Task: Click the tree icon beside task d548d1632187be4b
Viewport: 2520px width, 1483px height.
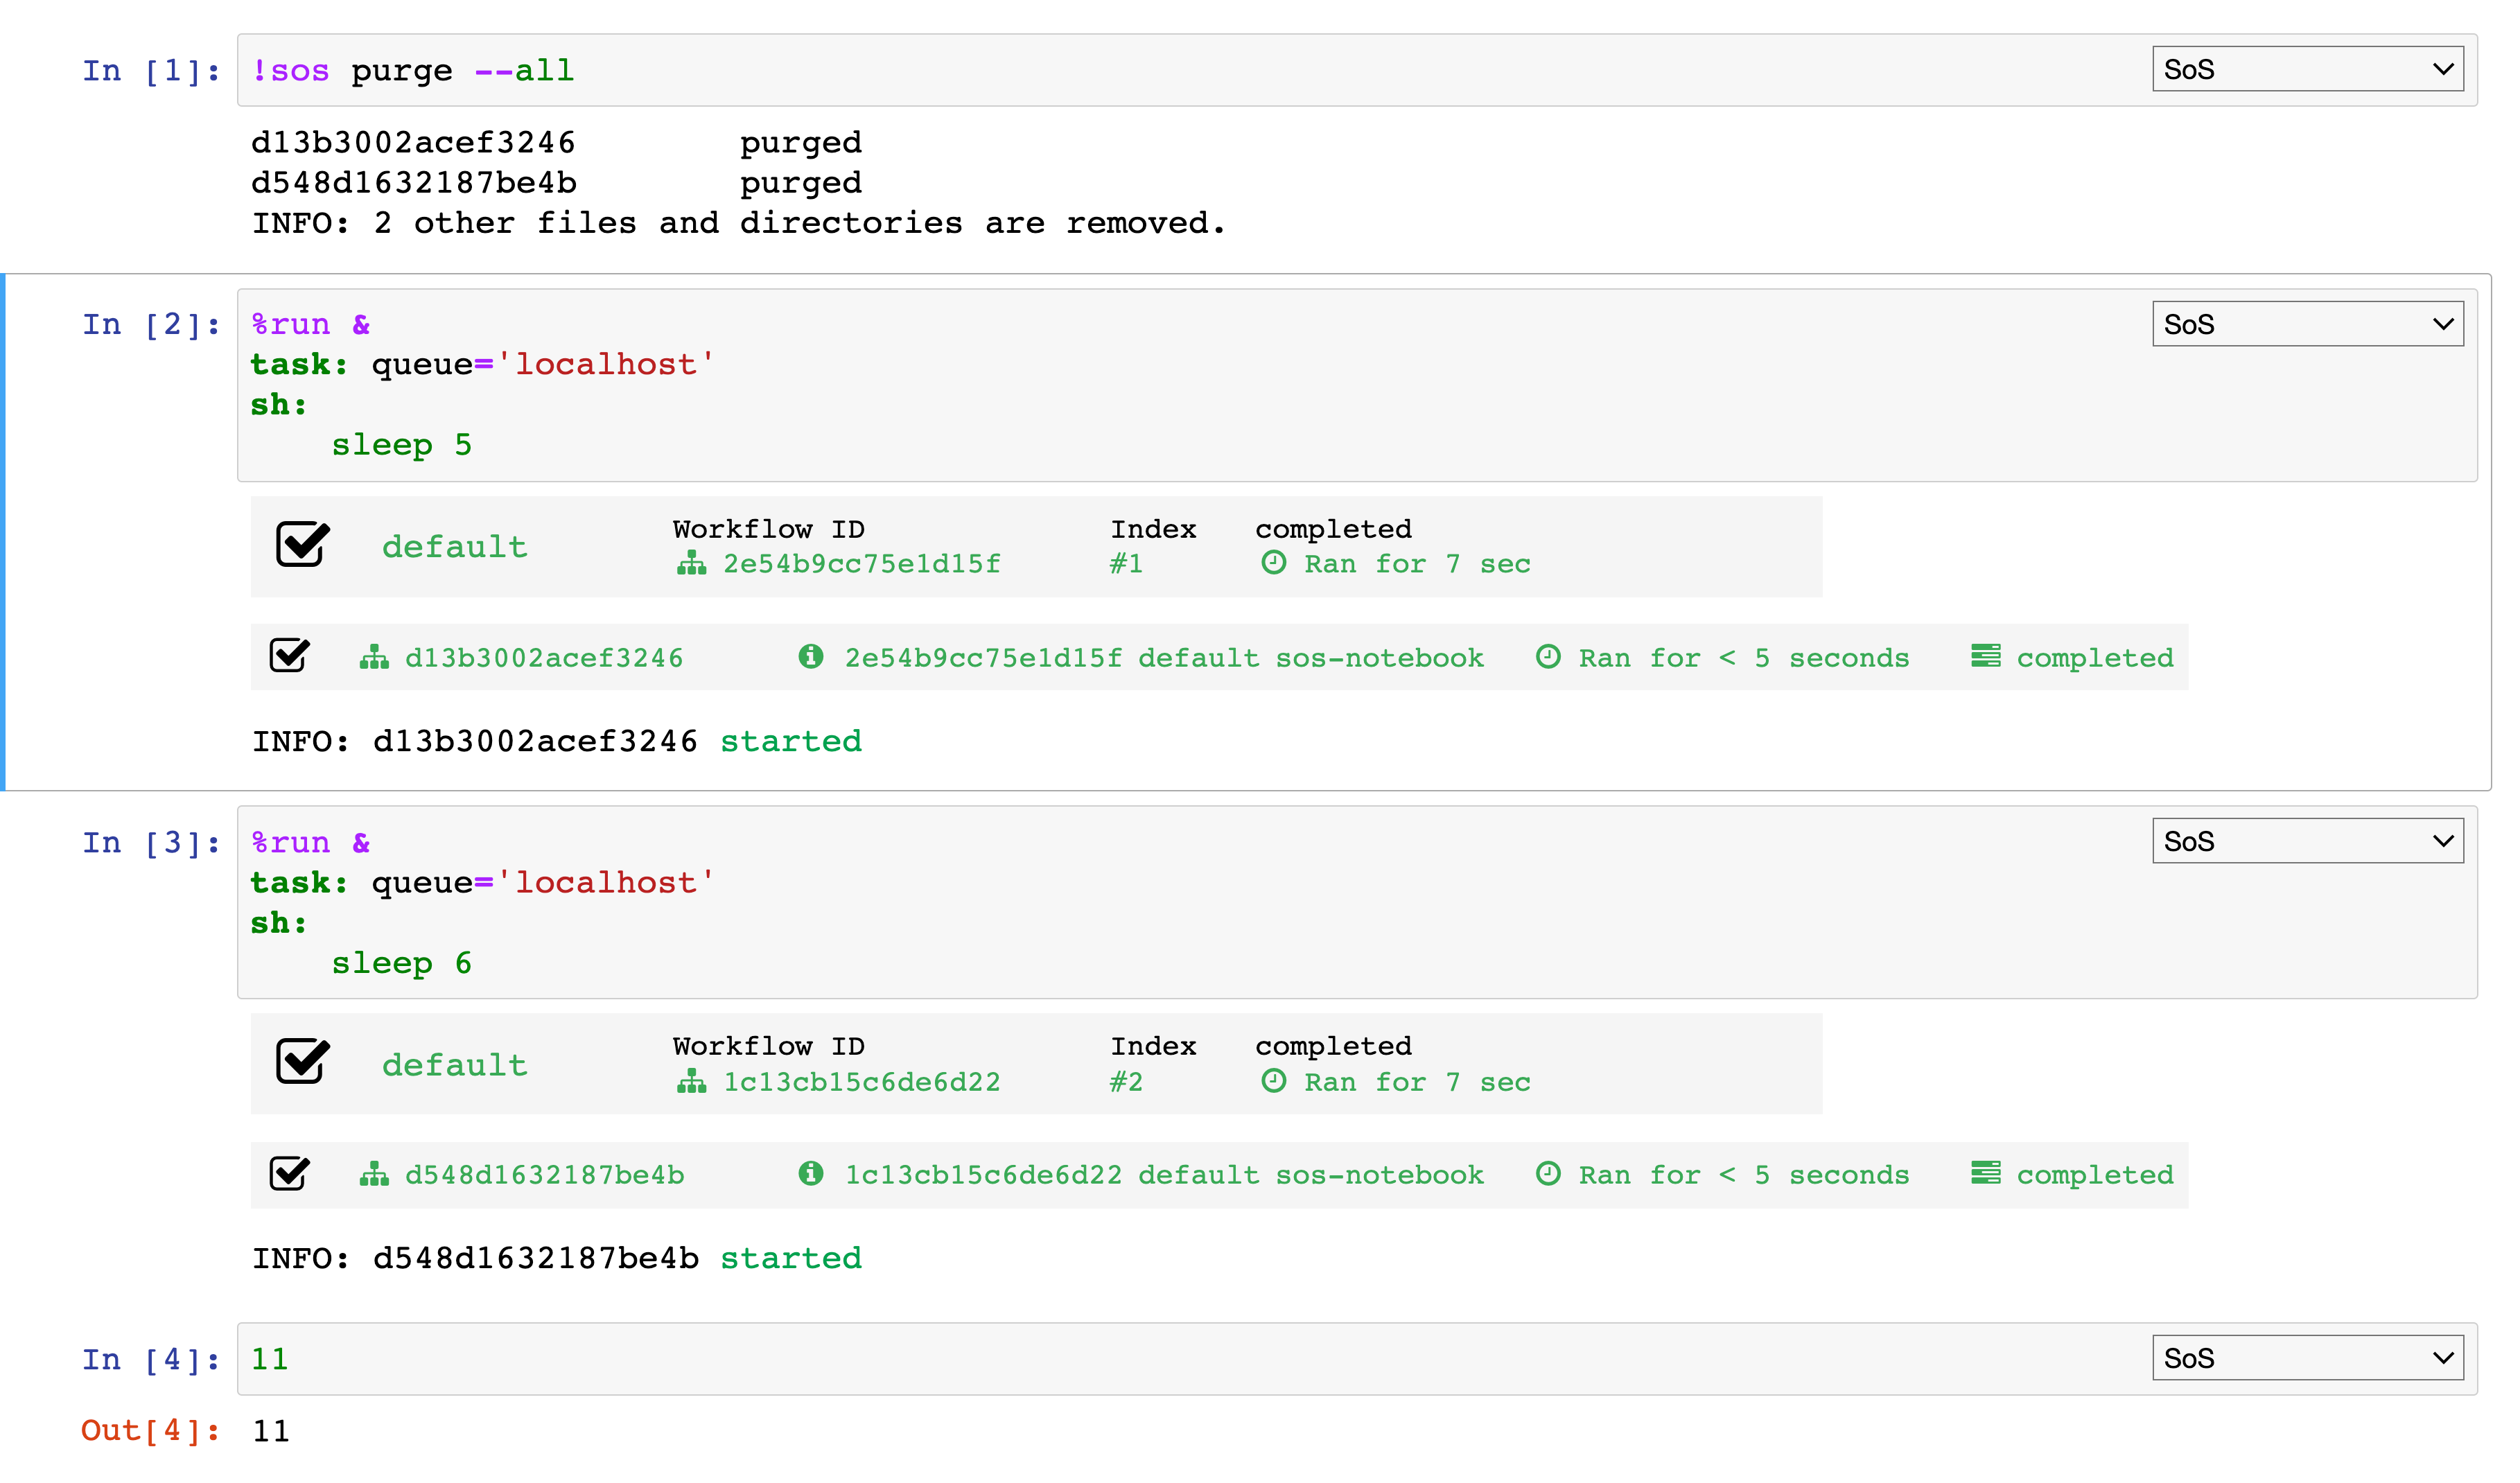Action: pyautogui.click(x=375, y=1175)
